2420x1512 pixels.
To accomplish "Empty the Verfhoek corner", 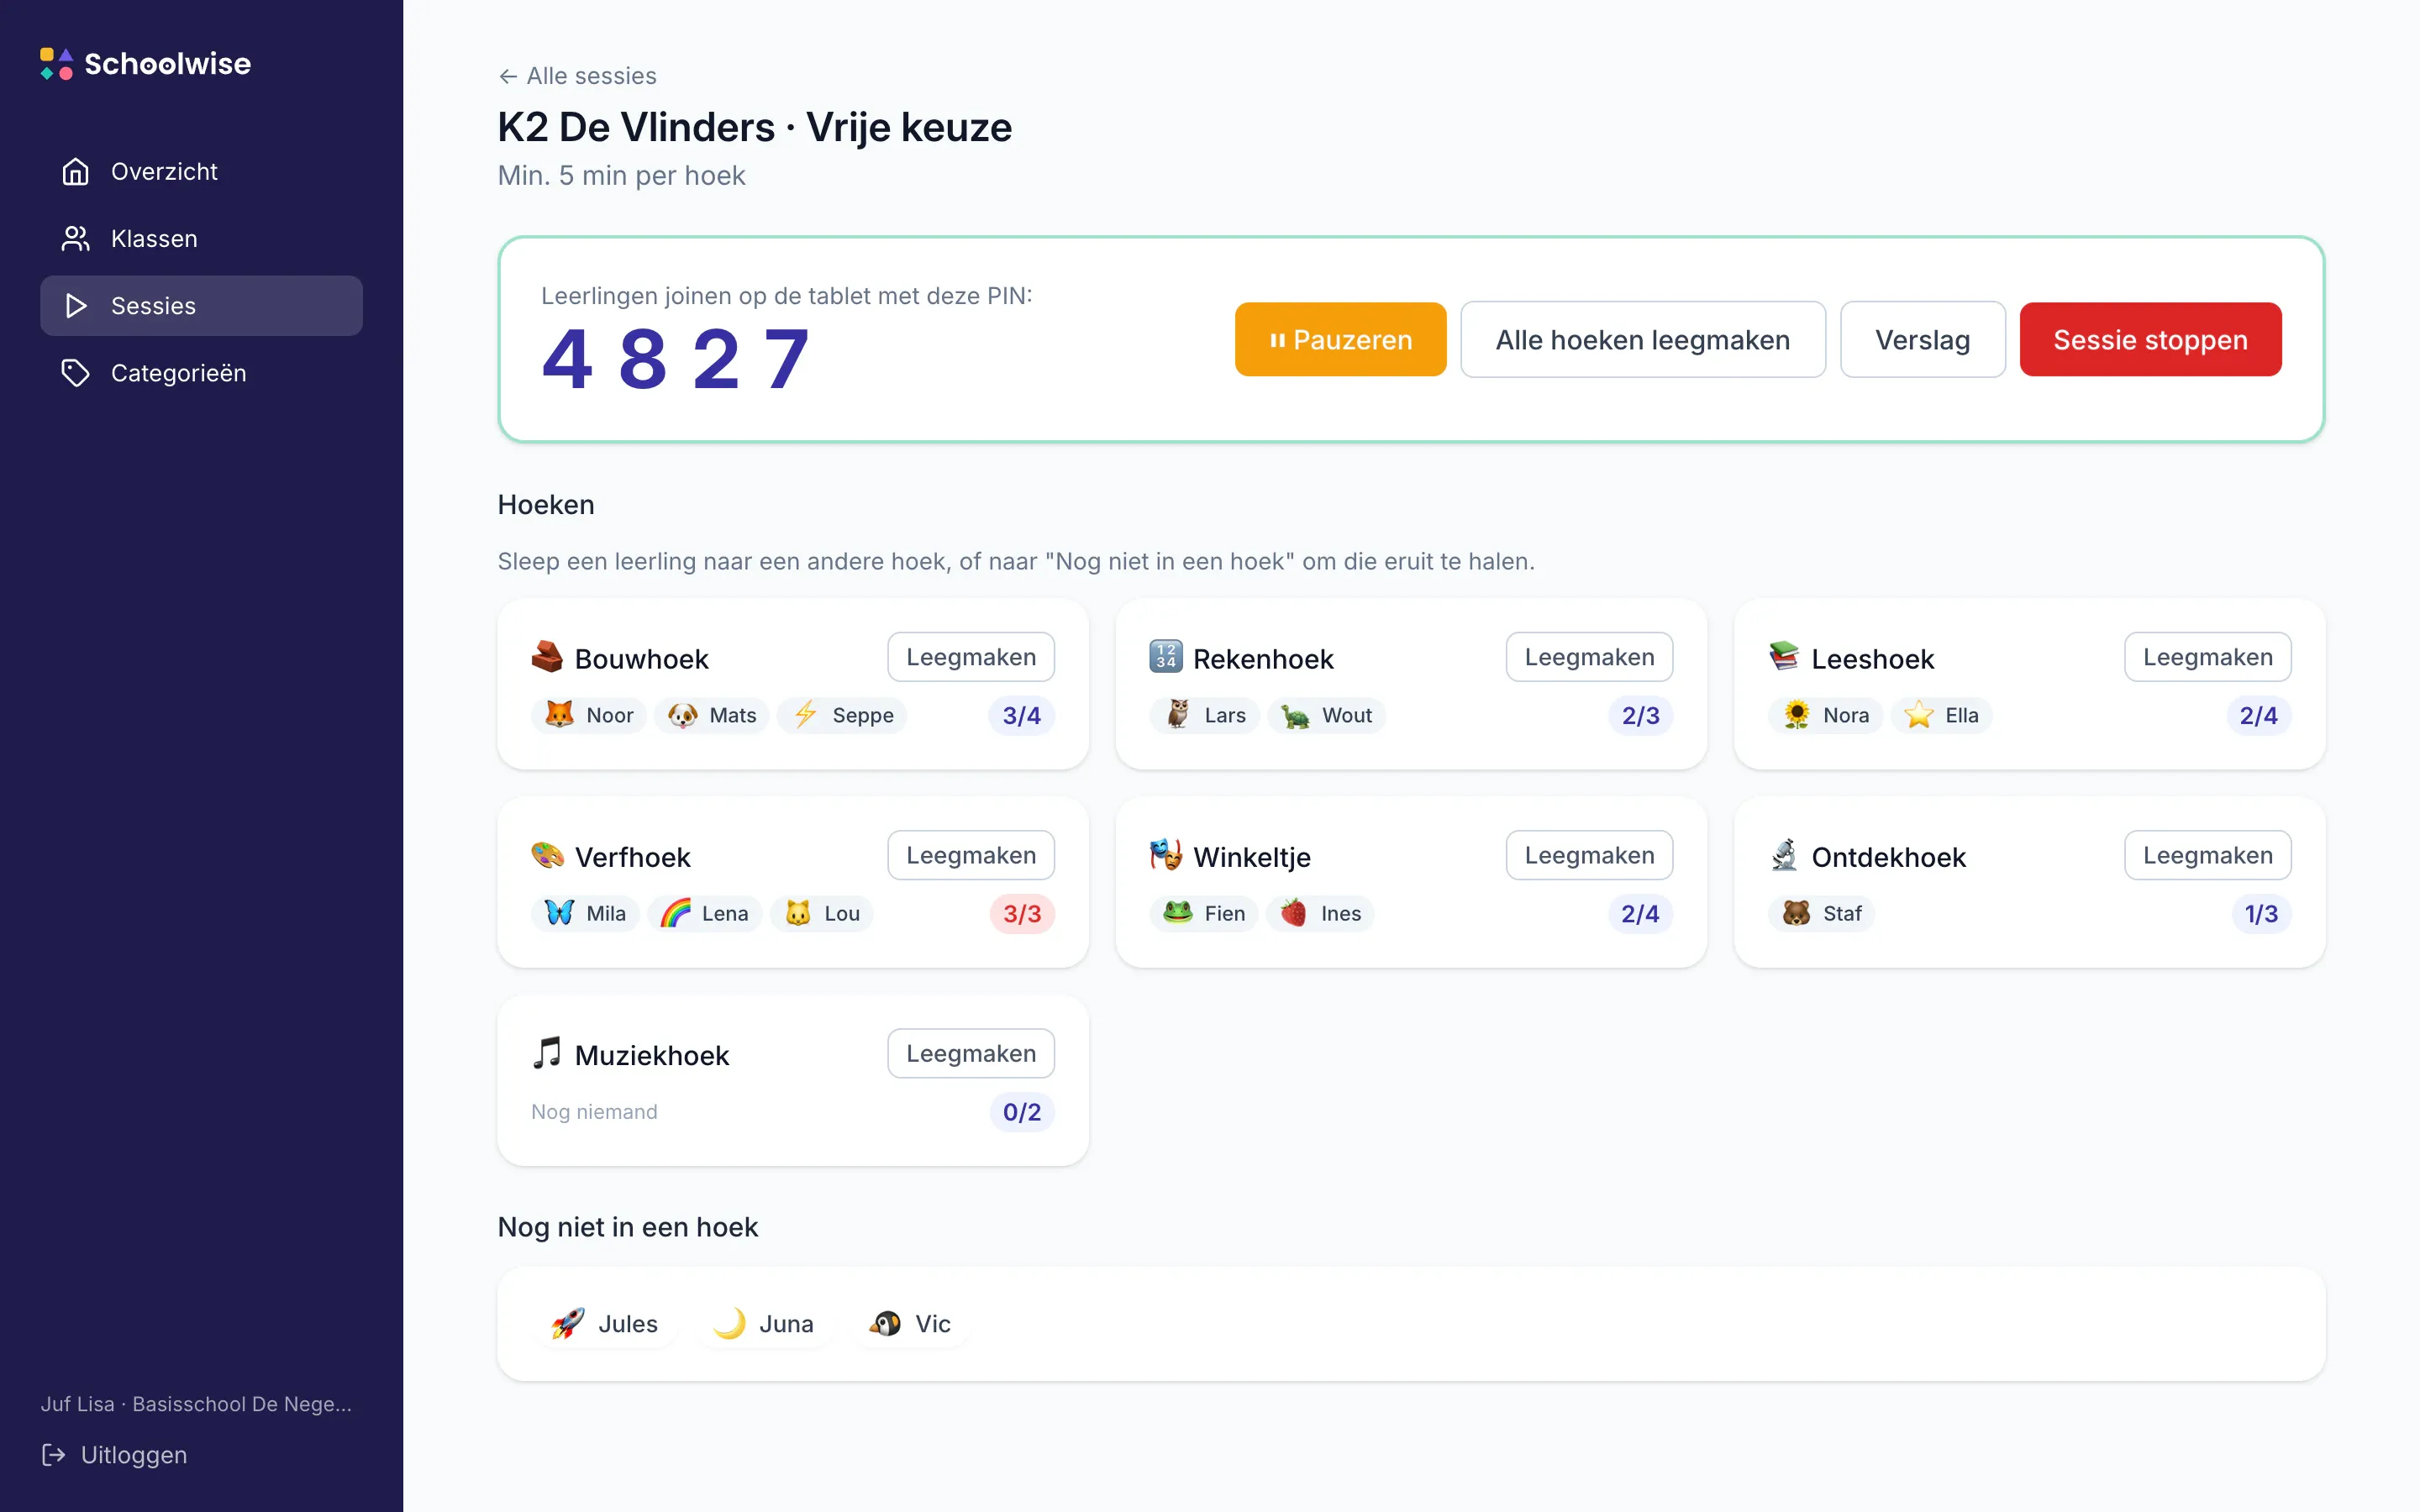I will pos(970,855).
